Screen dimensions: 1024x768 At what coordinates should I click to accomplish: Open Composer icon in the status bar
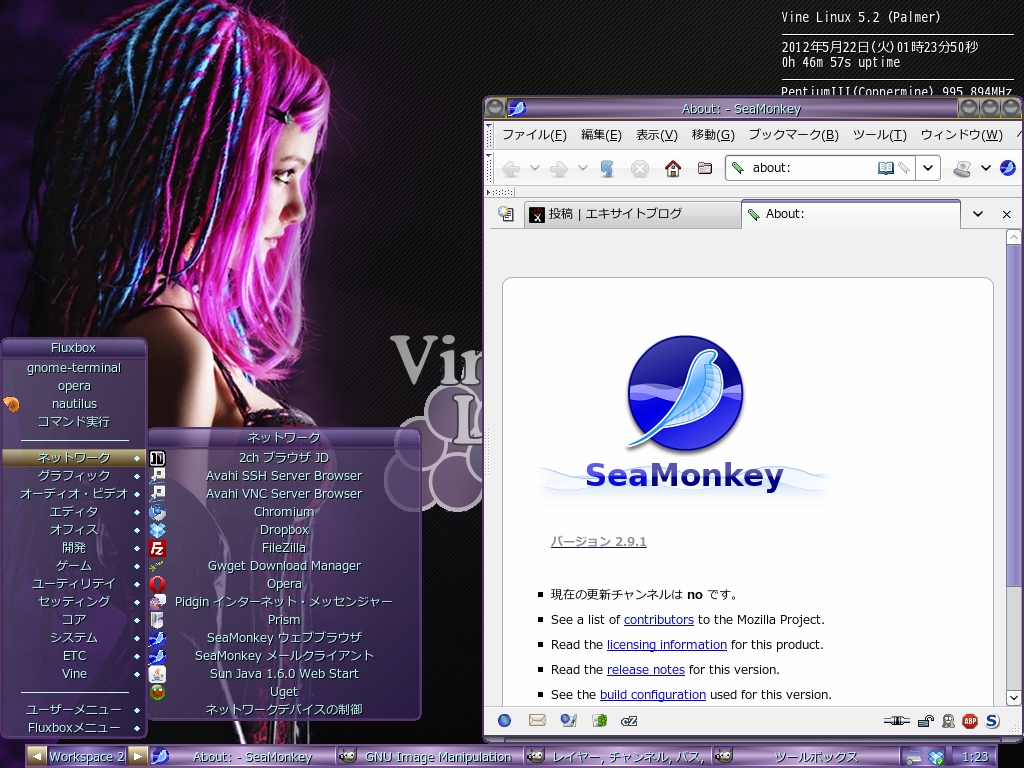tap(568, 720)
